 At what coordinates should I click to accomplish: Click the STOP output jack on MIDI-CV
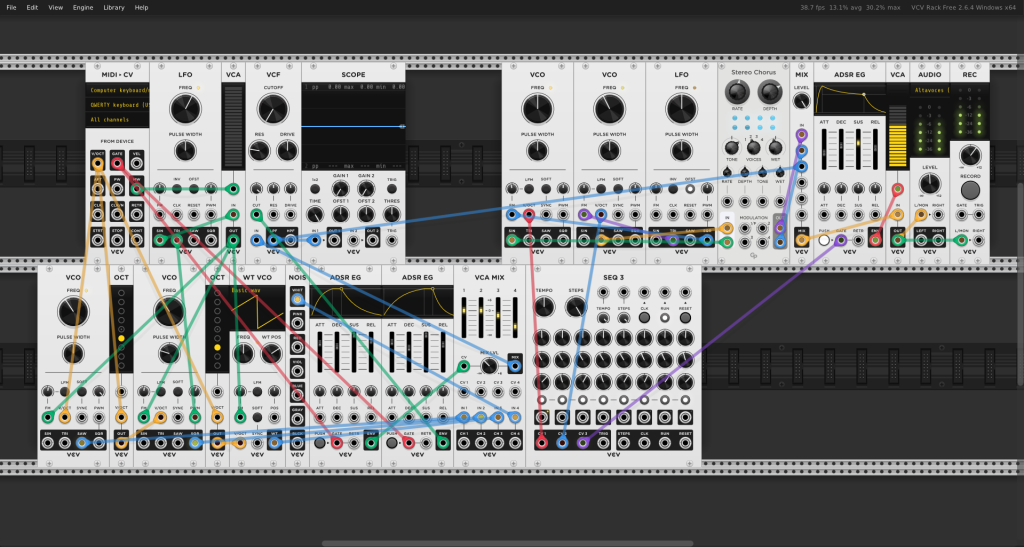point(117,240)
